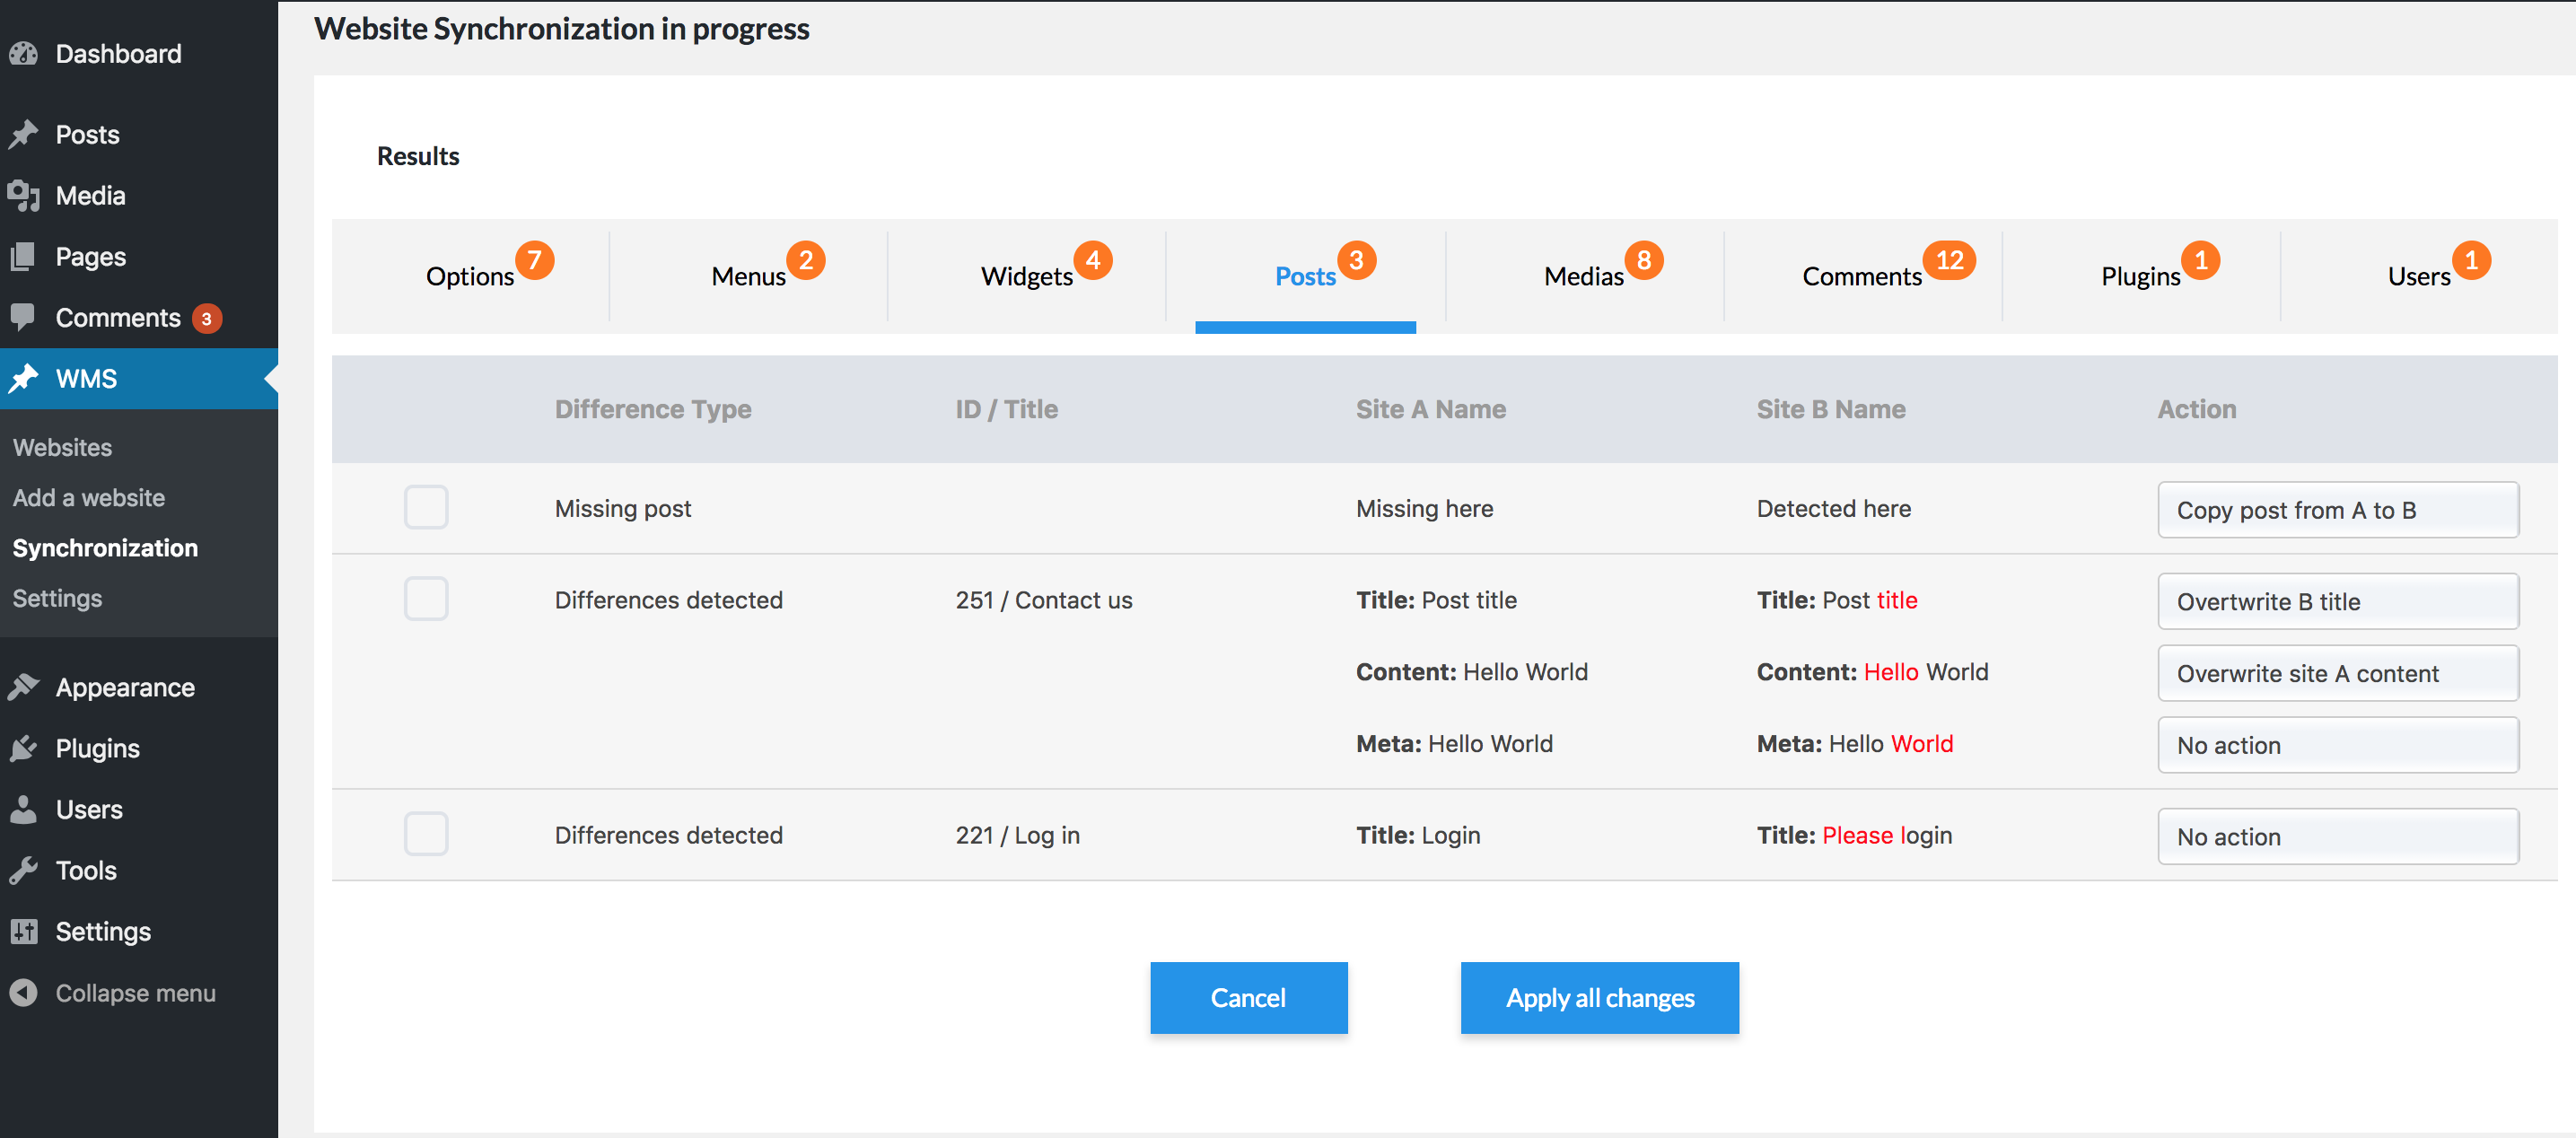The height and width of the screenshot is (1138, 2576).
Task: Cancel the synchronization
Action: 1249,997
